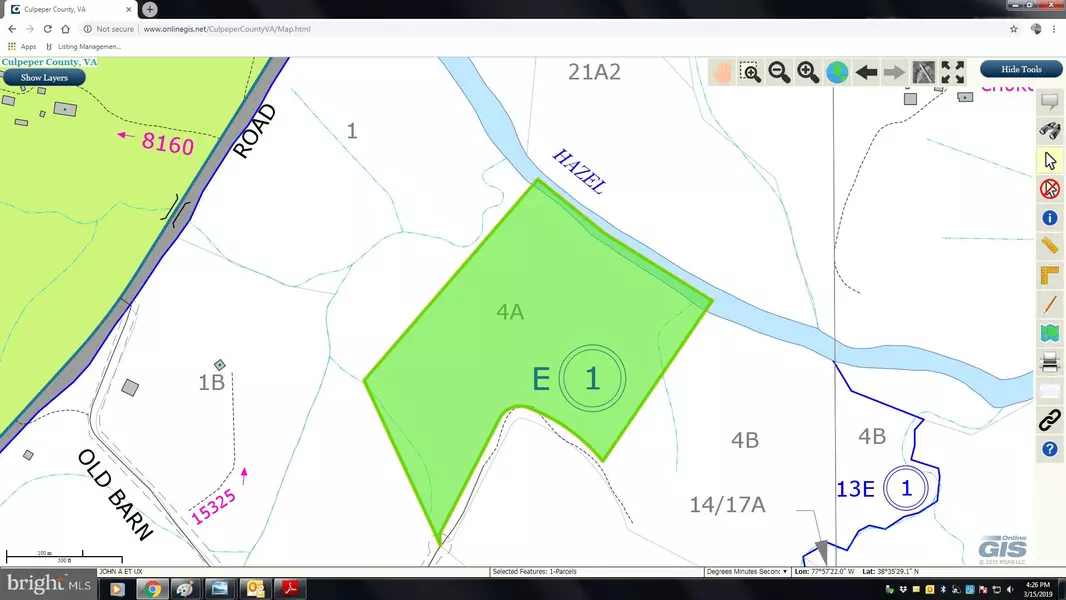Select the blue Identify info tool
The height and width of the screenshot is (600, 1066).
[1049, 217]
